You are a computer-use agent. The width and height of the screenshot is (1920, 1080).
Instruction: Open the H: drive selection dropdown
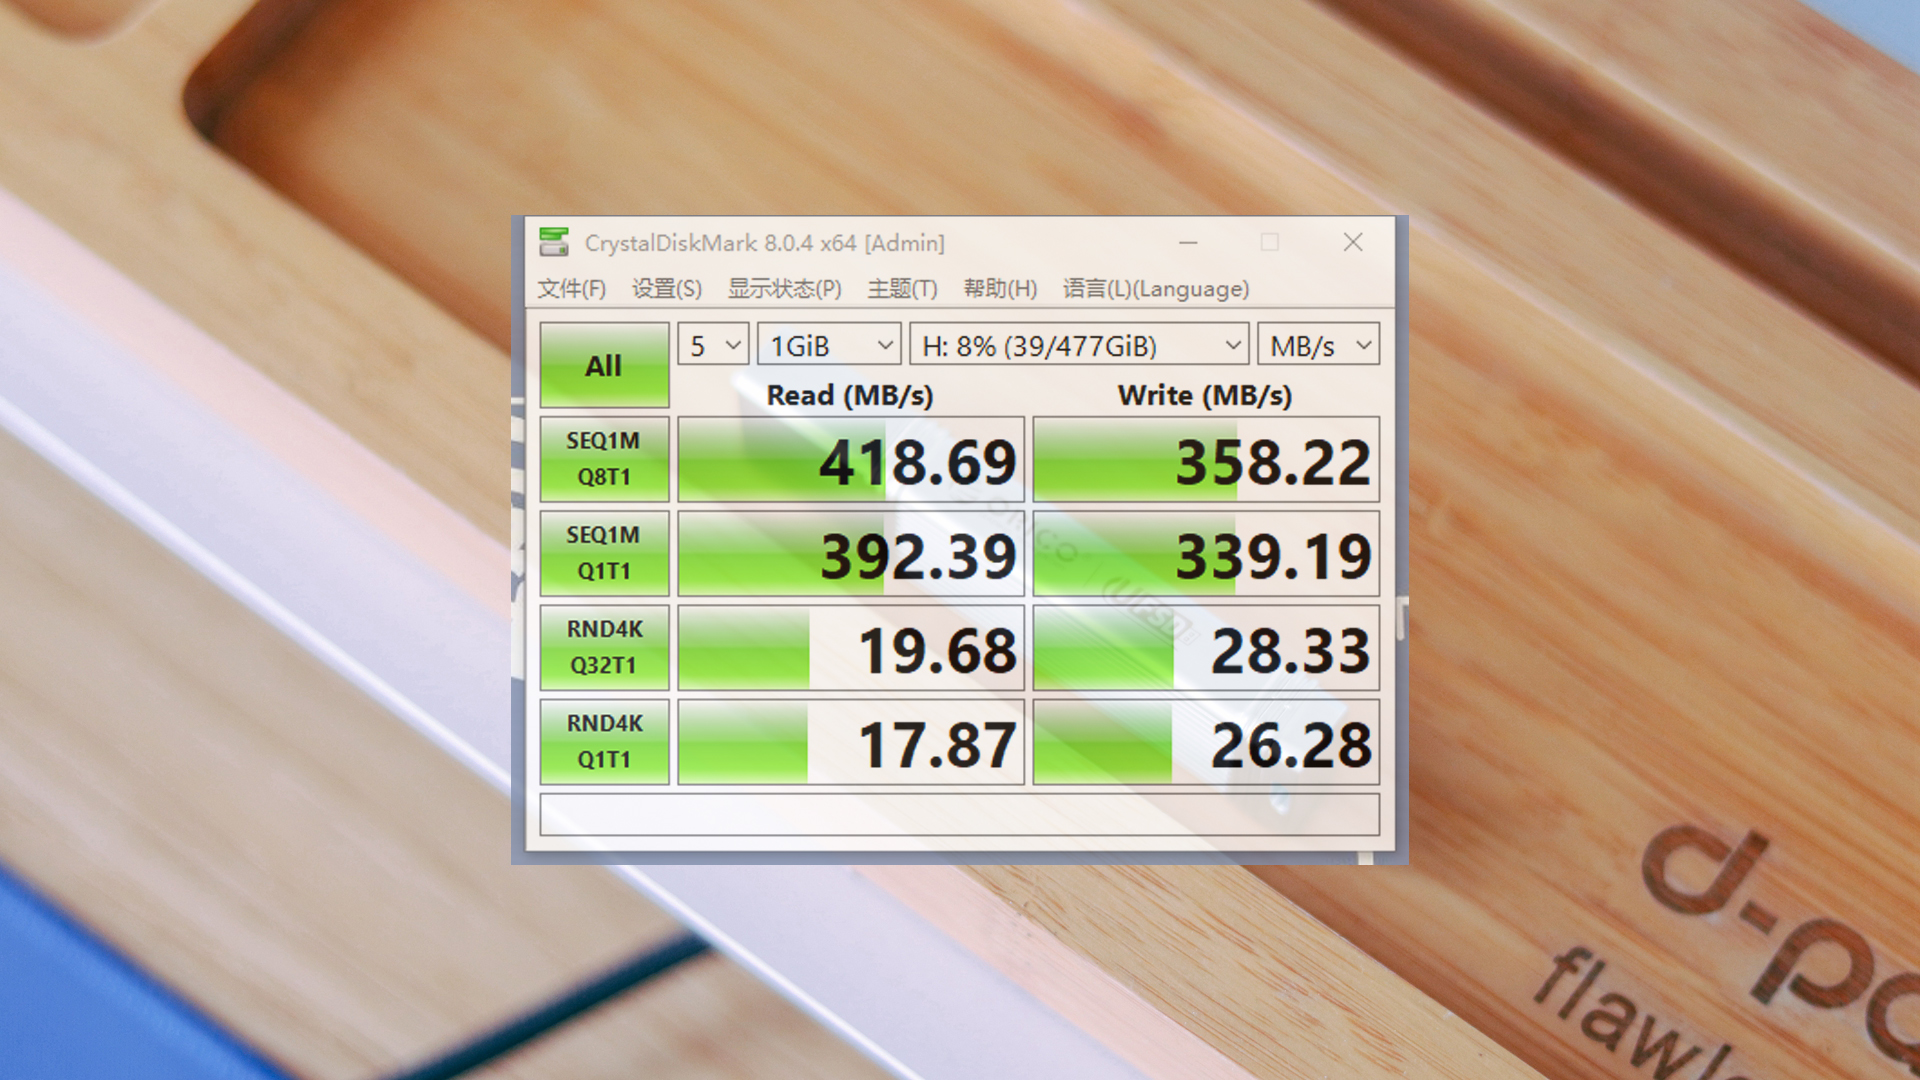click(x=1079, y=346)
